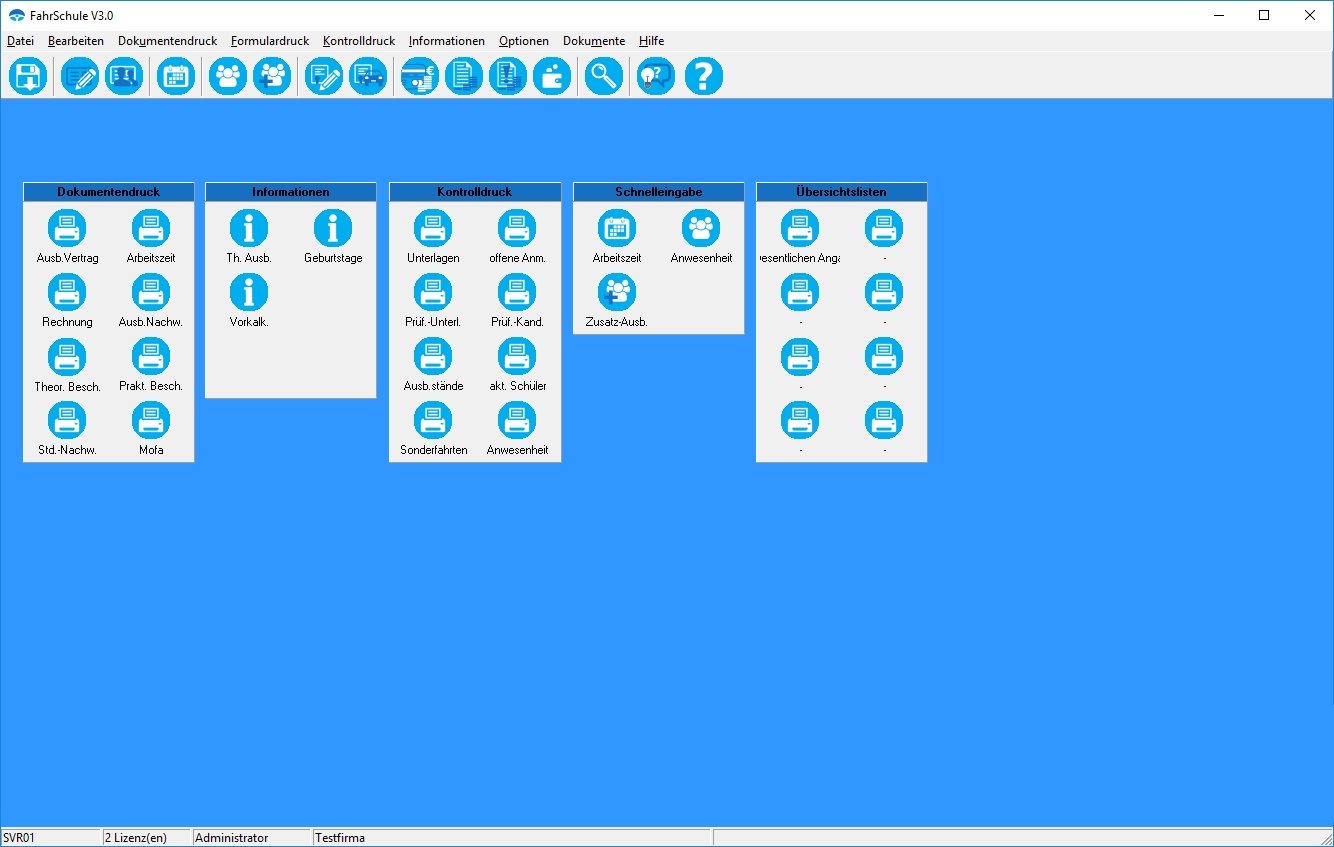The width and height of the screenshot is (1334, 847).
Task: Open the Hilfe menu
Action: pos(651,41)
